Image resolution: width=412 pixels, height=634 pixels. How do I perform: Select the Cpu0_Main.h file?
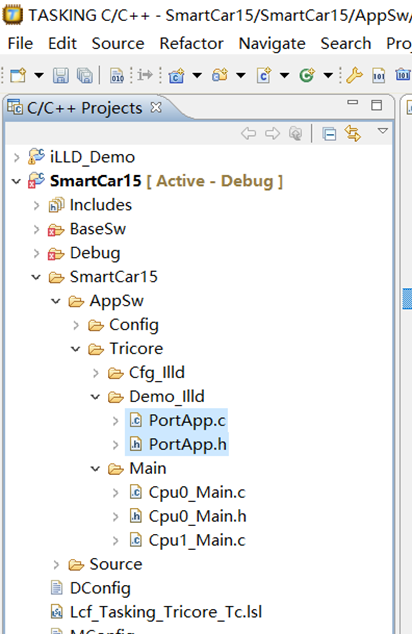197,516
